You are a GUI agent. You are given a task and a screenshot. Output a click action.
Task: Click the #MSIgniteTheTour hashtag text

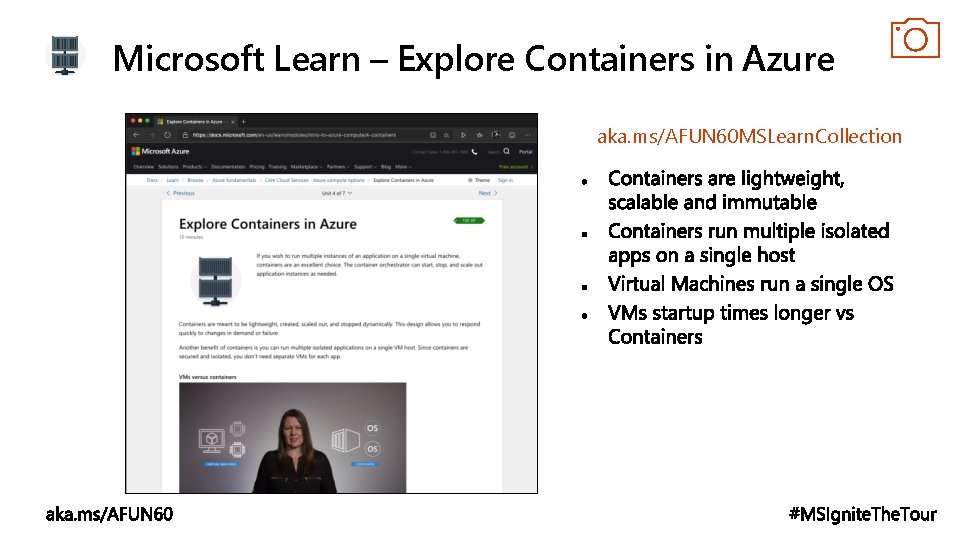point(863,514)
